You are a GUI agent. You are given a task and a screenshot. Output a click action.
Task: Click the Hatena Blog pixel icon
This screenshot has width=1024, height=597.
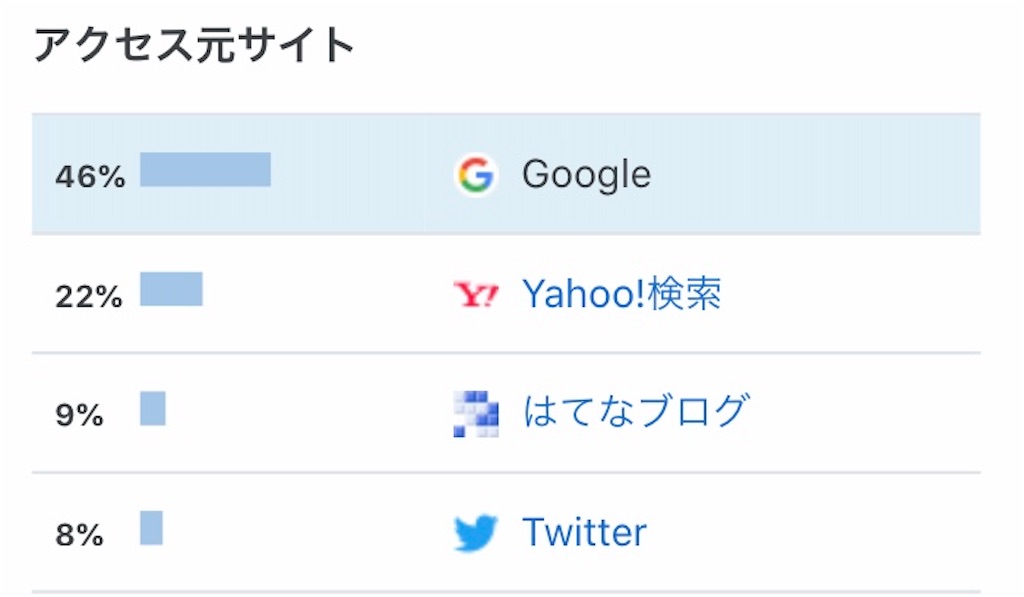pyautogui.click(x=475, y=413)
